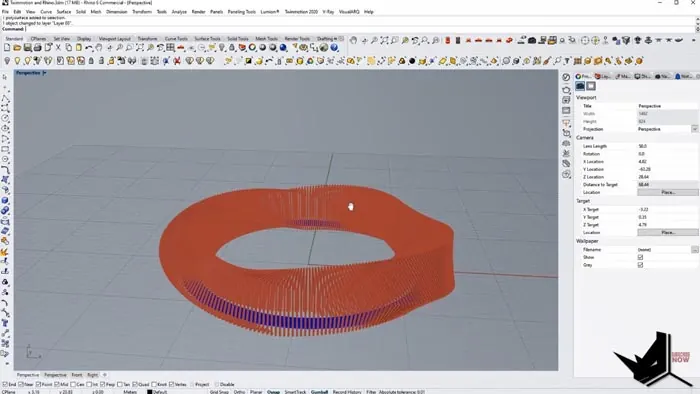
Task: Enable the Cen osnap checkbox
Action: pos(73,384)
